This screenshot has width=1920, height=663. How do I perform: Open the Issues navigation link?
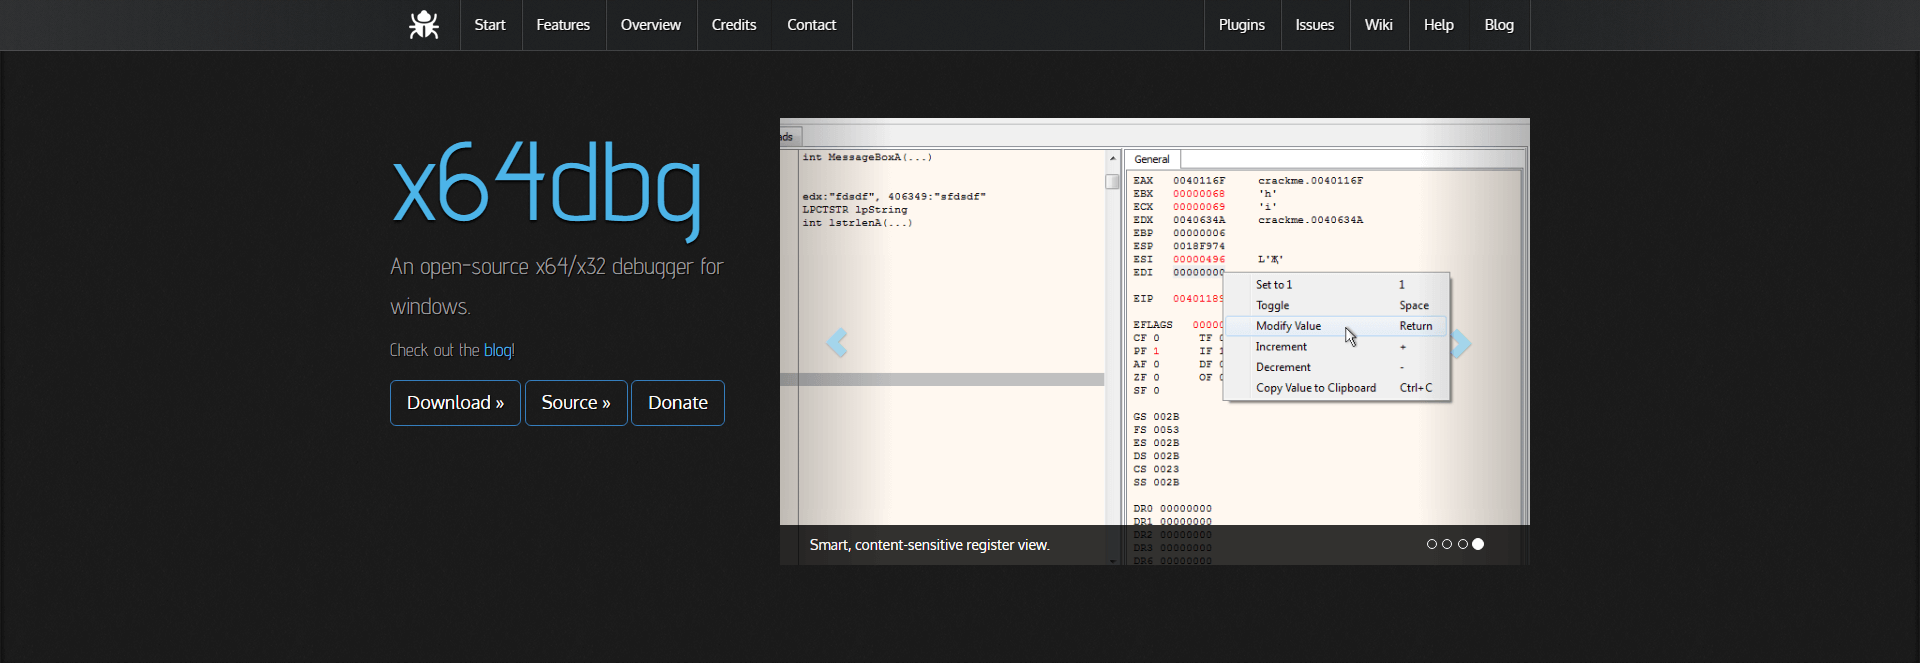[1315, 25]
